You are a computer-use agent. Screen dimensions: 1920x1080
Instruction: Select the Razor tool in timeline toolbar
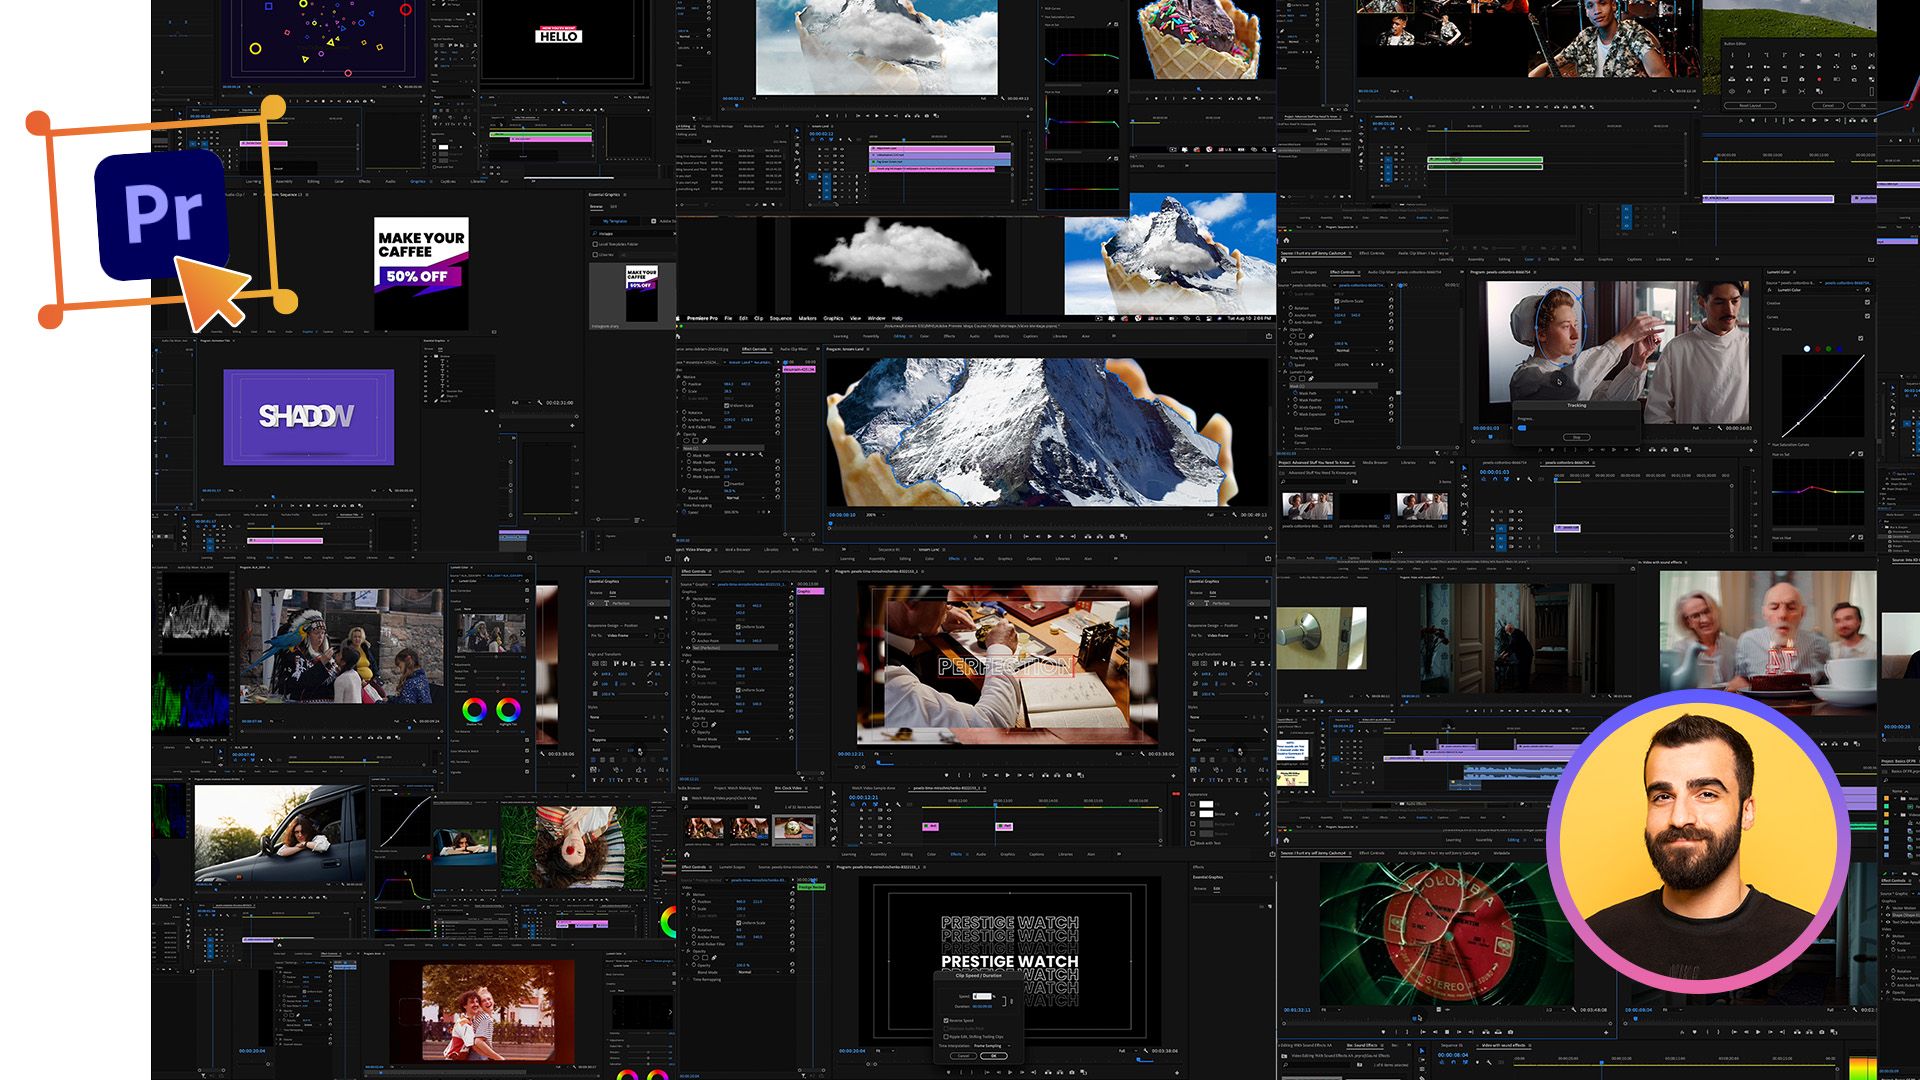tap(1464, 495)
